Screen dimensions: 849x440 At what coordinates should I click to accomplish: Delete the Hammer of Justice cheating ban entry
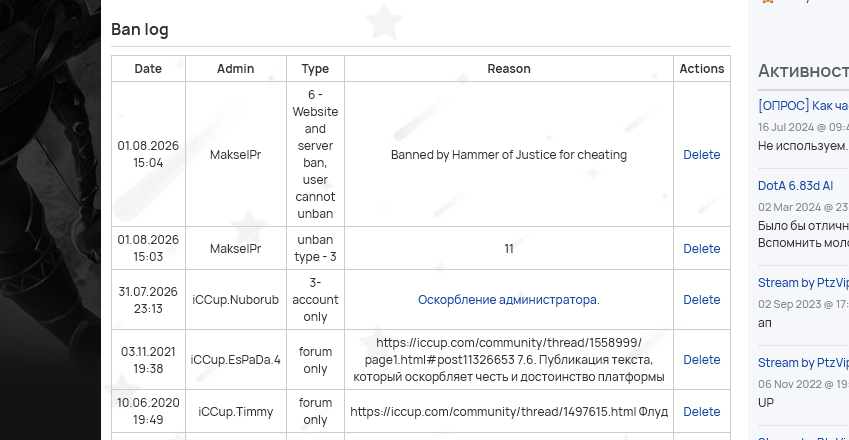[x=701, y=155]
